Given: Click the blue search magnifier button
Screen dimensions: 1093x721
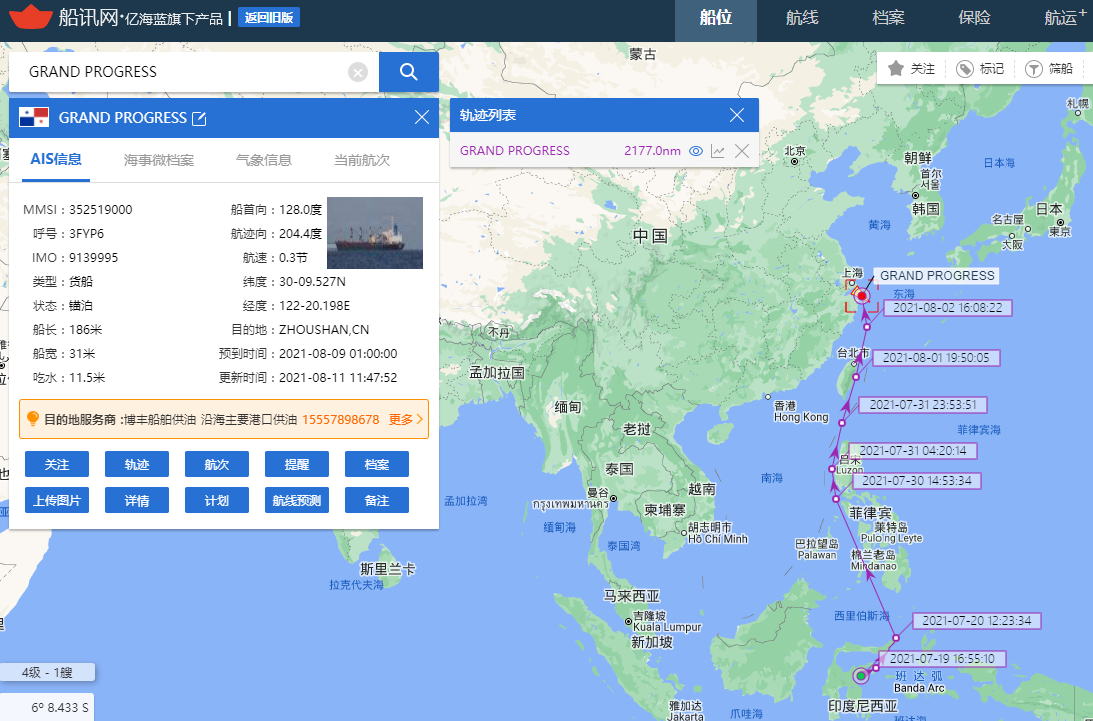Looking at the screenshot, I should (x=408, y=72).
